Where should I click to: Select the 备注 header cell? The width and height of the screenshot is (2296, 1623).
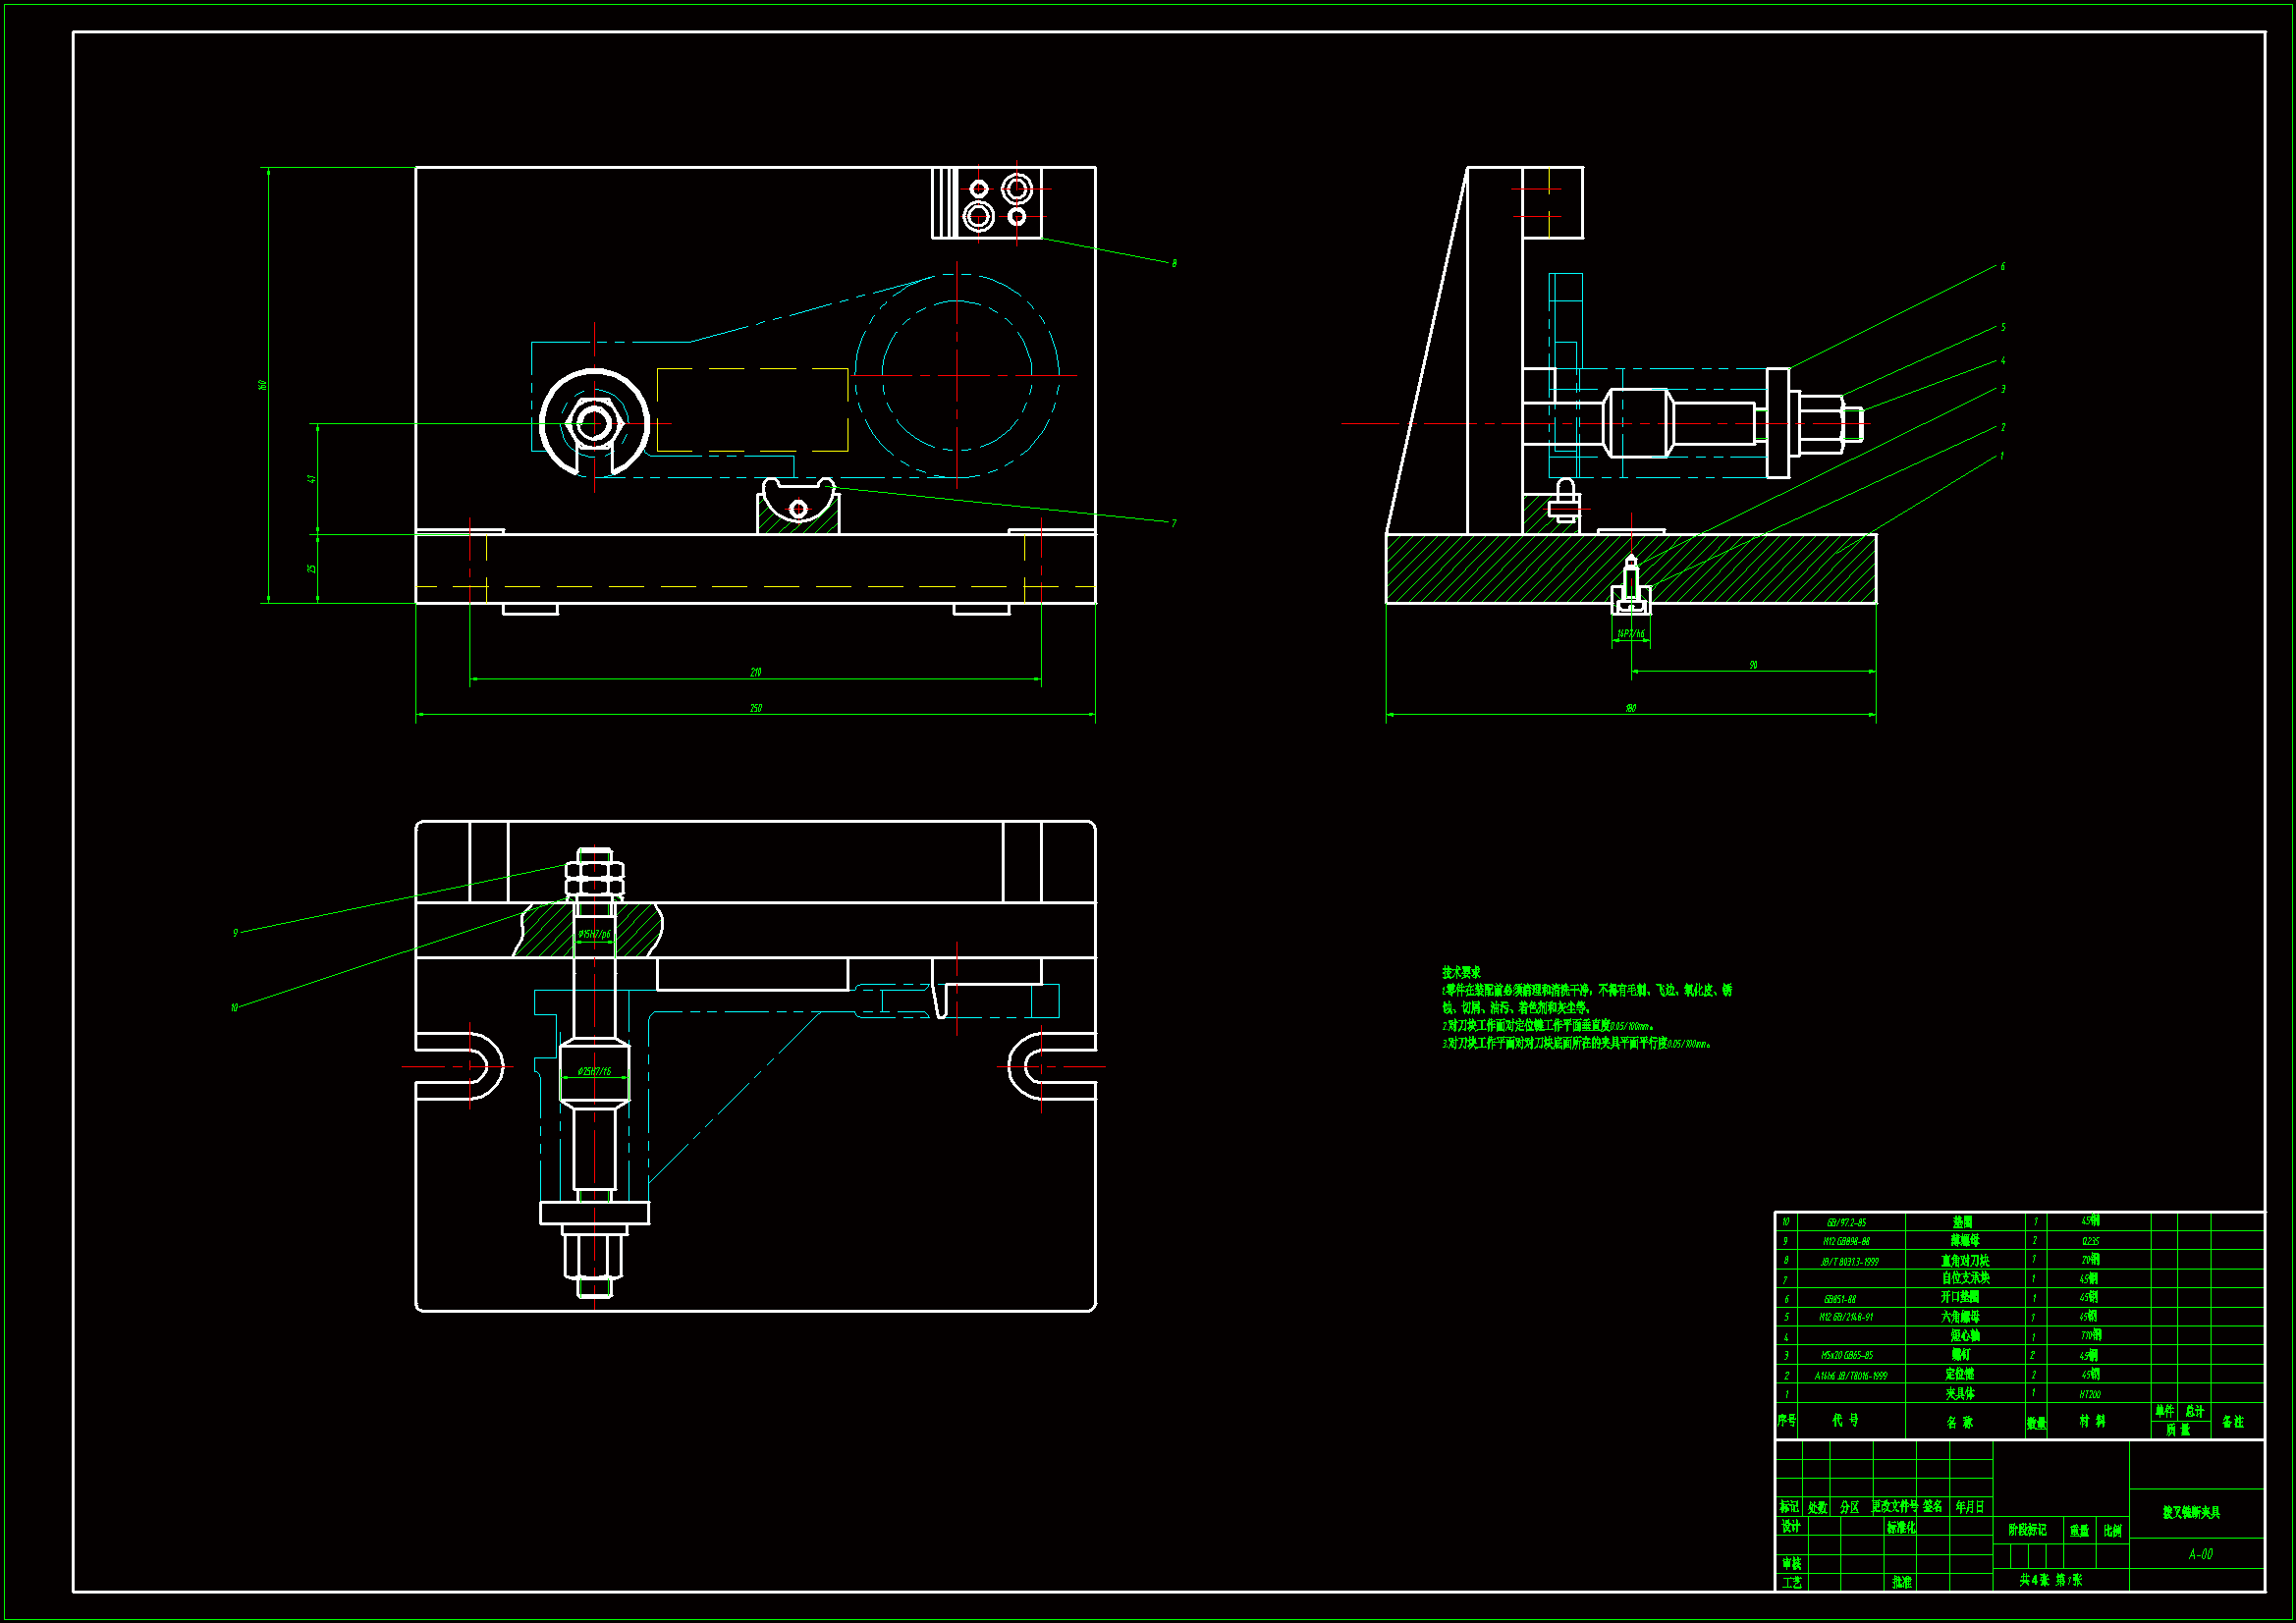tap(2232, 1421)
